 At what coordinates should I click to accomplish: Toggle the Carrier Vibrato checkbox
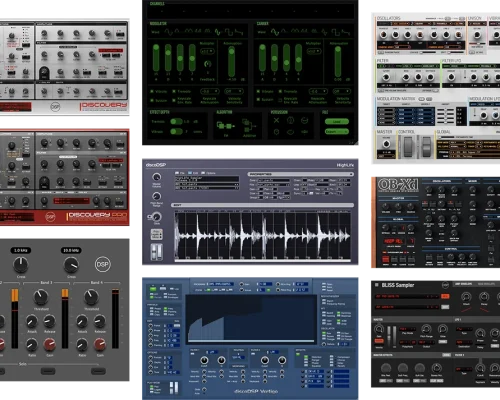click(x=258, y=91)
